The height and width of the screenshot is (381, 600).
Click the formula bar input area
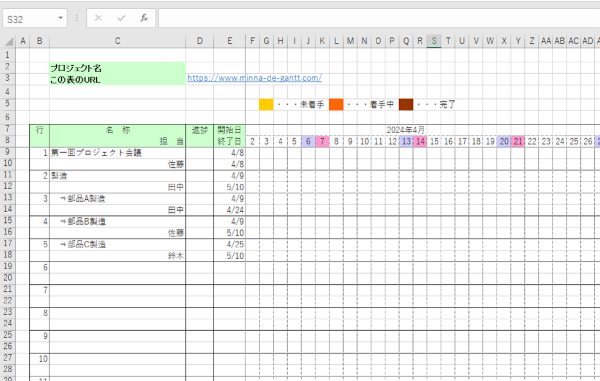(379, 18)
